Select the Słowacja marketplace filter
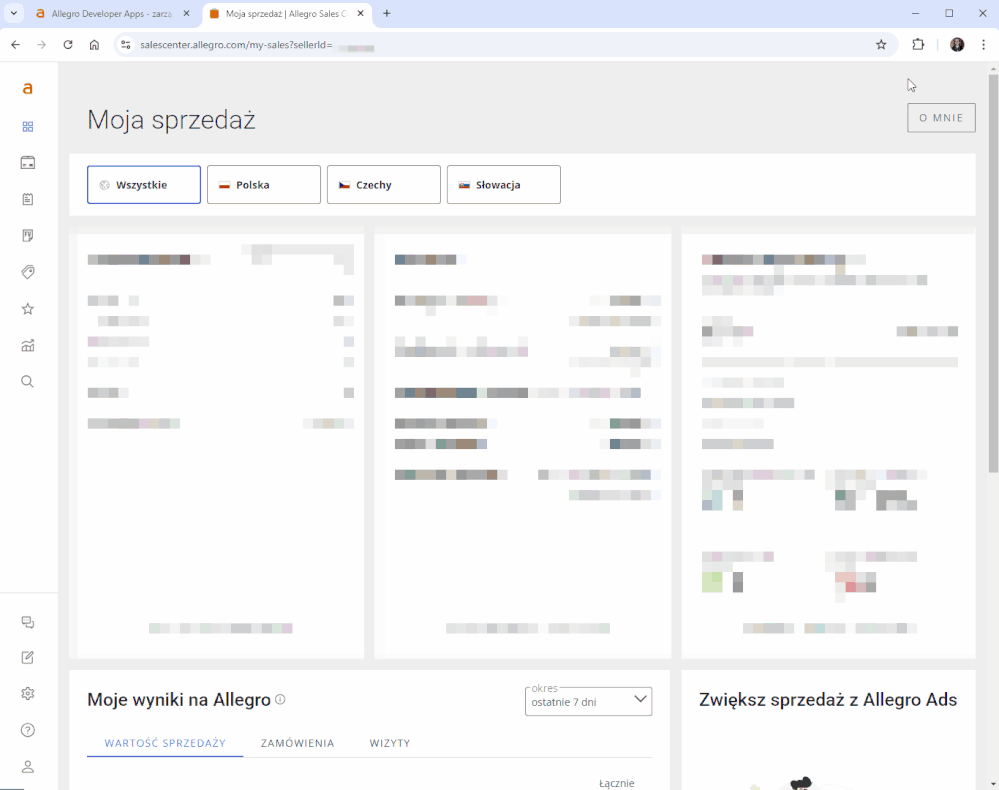The image size is (999, 790). click(x=503, y=185)
